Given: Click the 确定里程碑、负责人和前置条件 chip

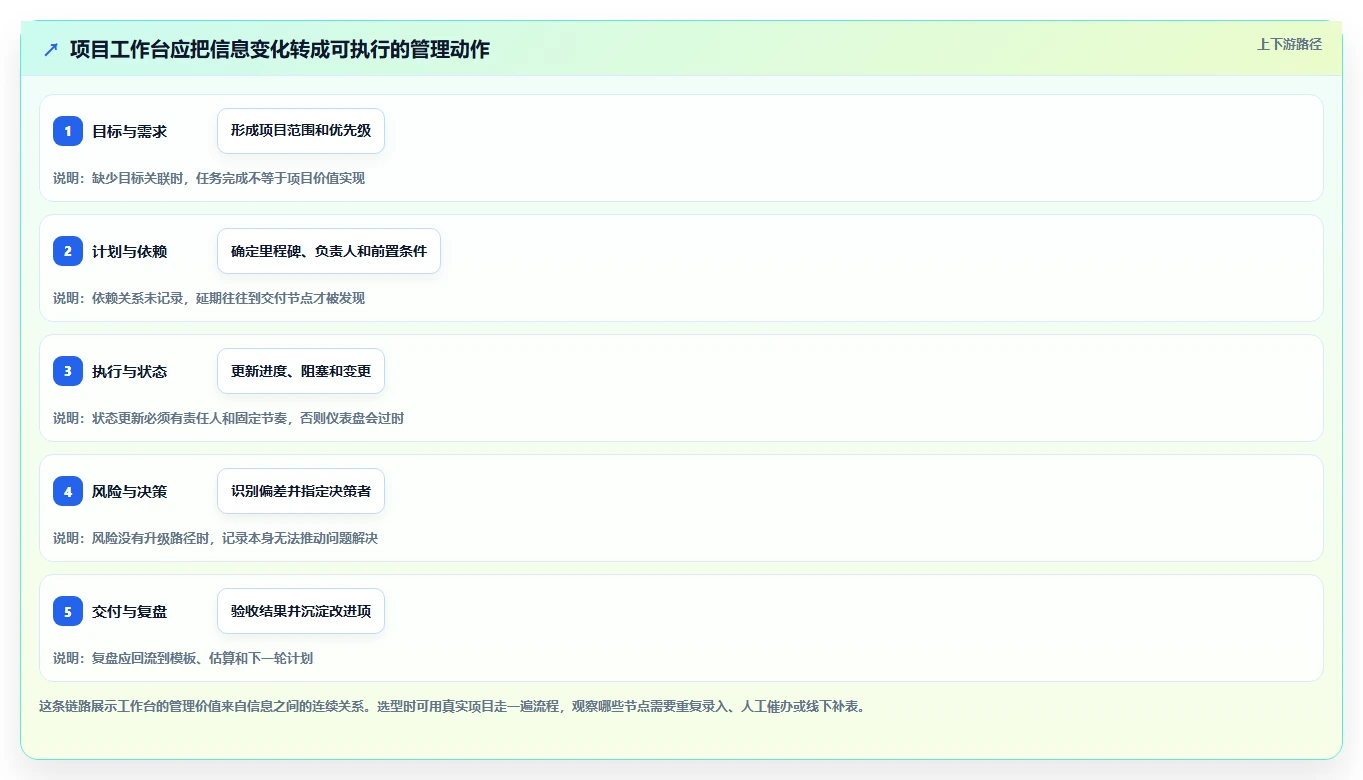Looking at the screenshot, I should coord(329,251).
